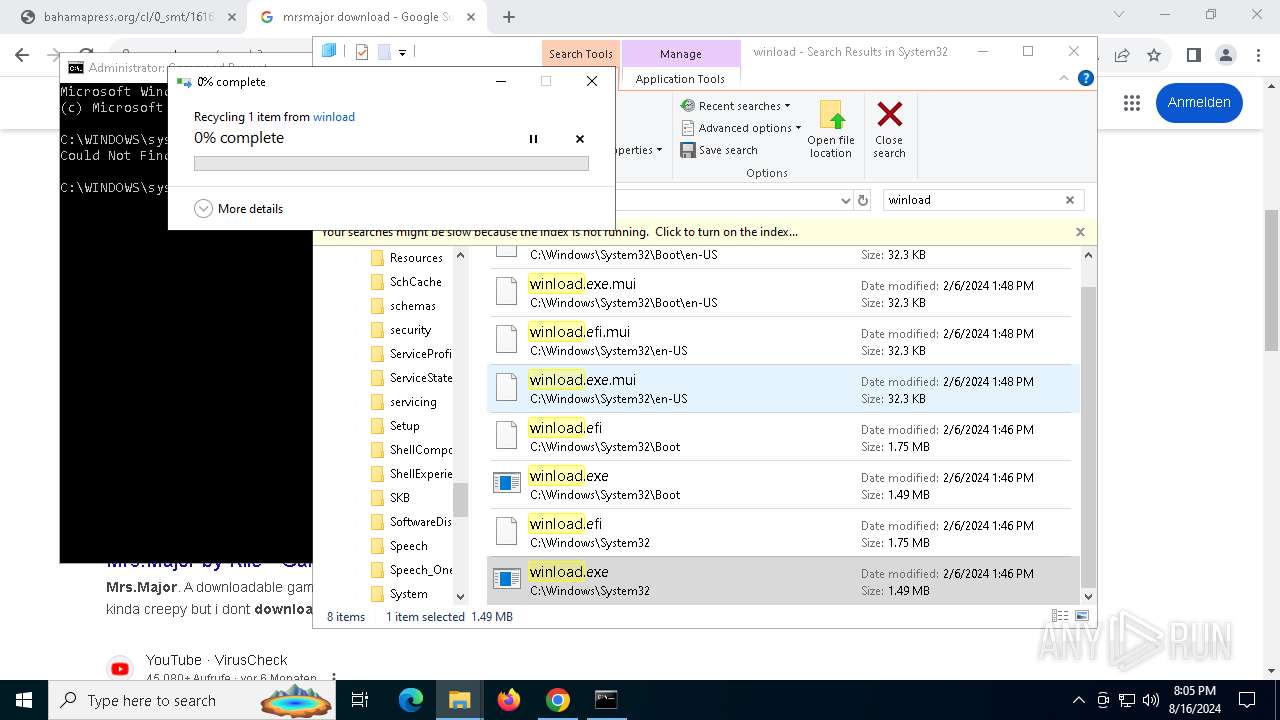Viewport: 1280px width, 720px height.
Task: Launch Microsoft Edge from taskbar
Action: (411, 700)
